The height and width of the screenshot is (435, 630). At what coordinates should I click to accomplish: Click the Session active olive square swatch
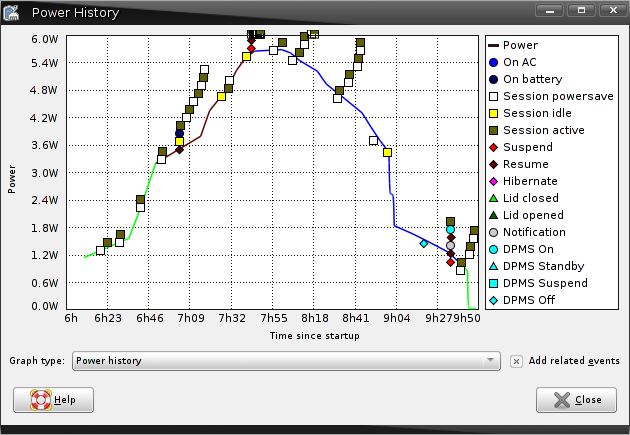(493, 130)
